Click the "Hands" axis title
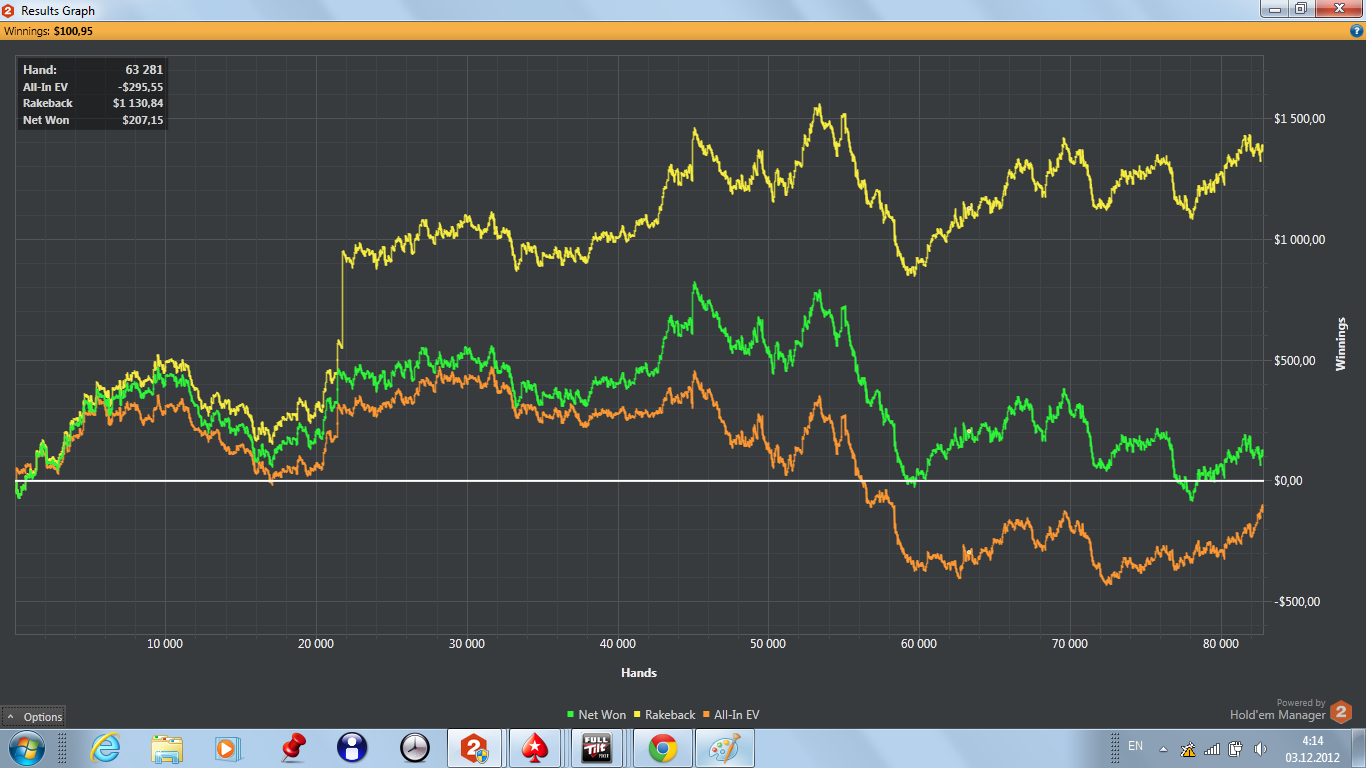Viewport: 1366px width, 768px height. (x=639, y=673)
